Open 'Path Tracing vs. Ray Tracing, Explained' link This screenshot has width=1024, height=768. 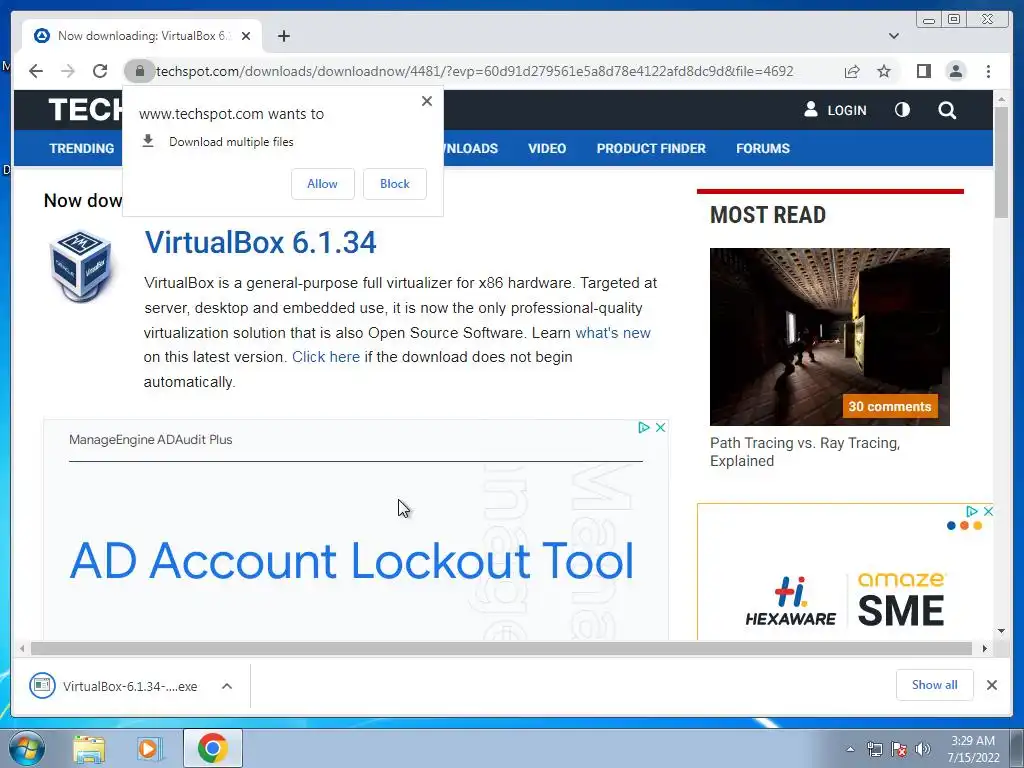click(x=805, y=451)
